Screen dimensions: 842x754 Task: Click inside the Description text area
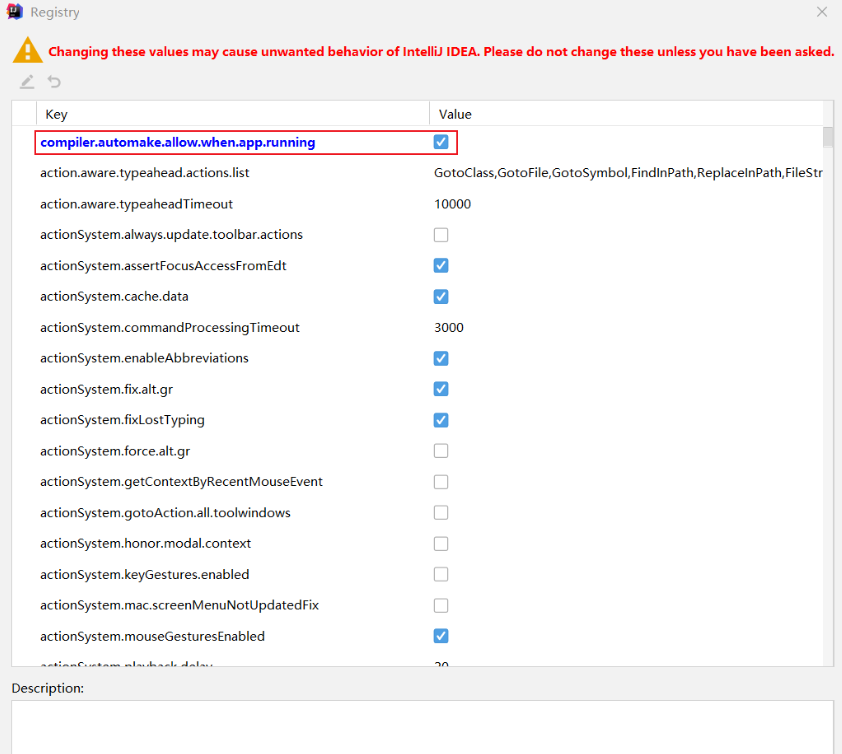(x=423, y=727)
